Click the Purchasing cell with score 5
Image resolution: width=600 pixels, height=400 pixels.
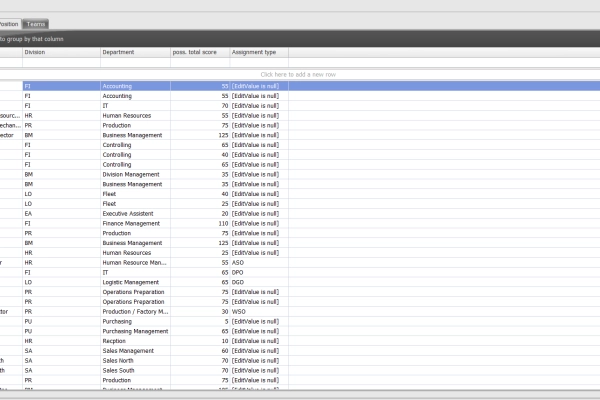point(135,322)
